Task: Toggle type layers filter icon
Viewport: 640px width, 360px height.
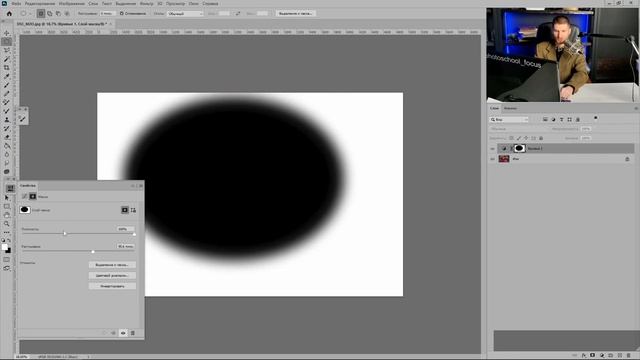Action: [561, 120]
